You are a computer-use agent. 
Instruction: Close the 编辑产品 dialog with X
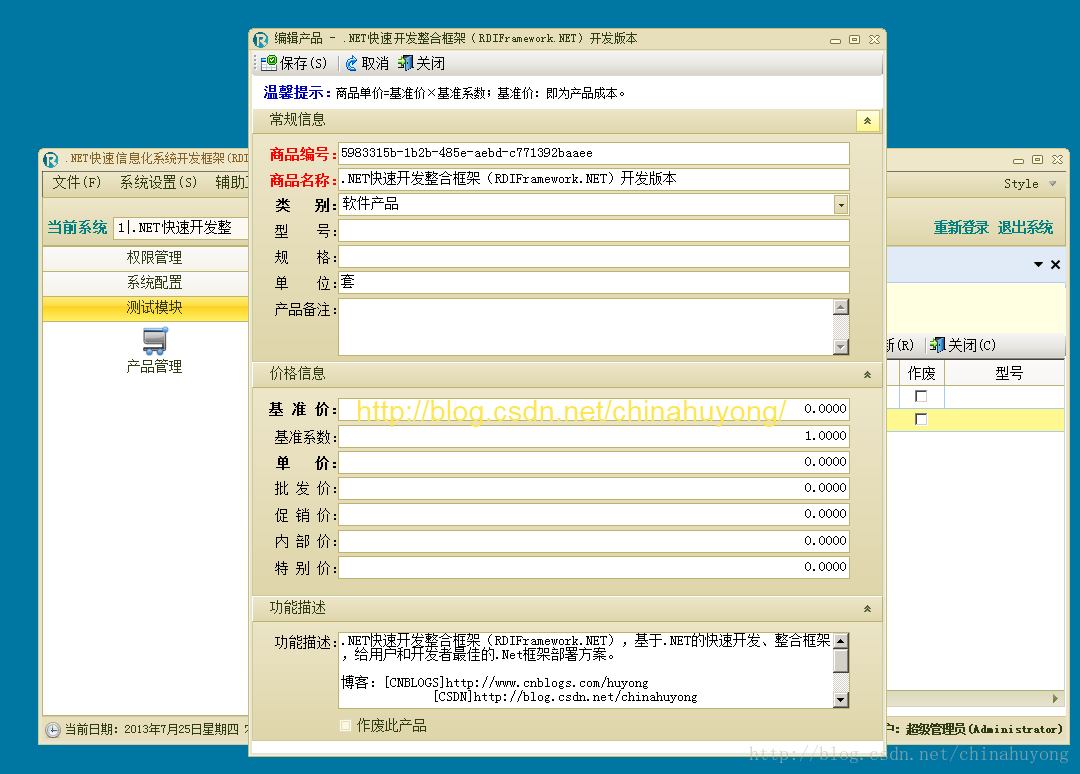point(874,40)
